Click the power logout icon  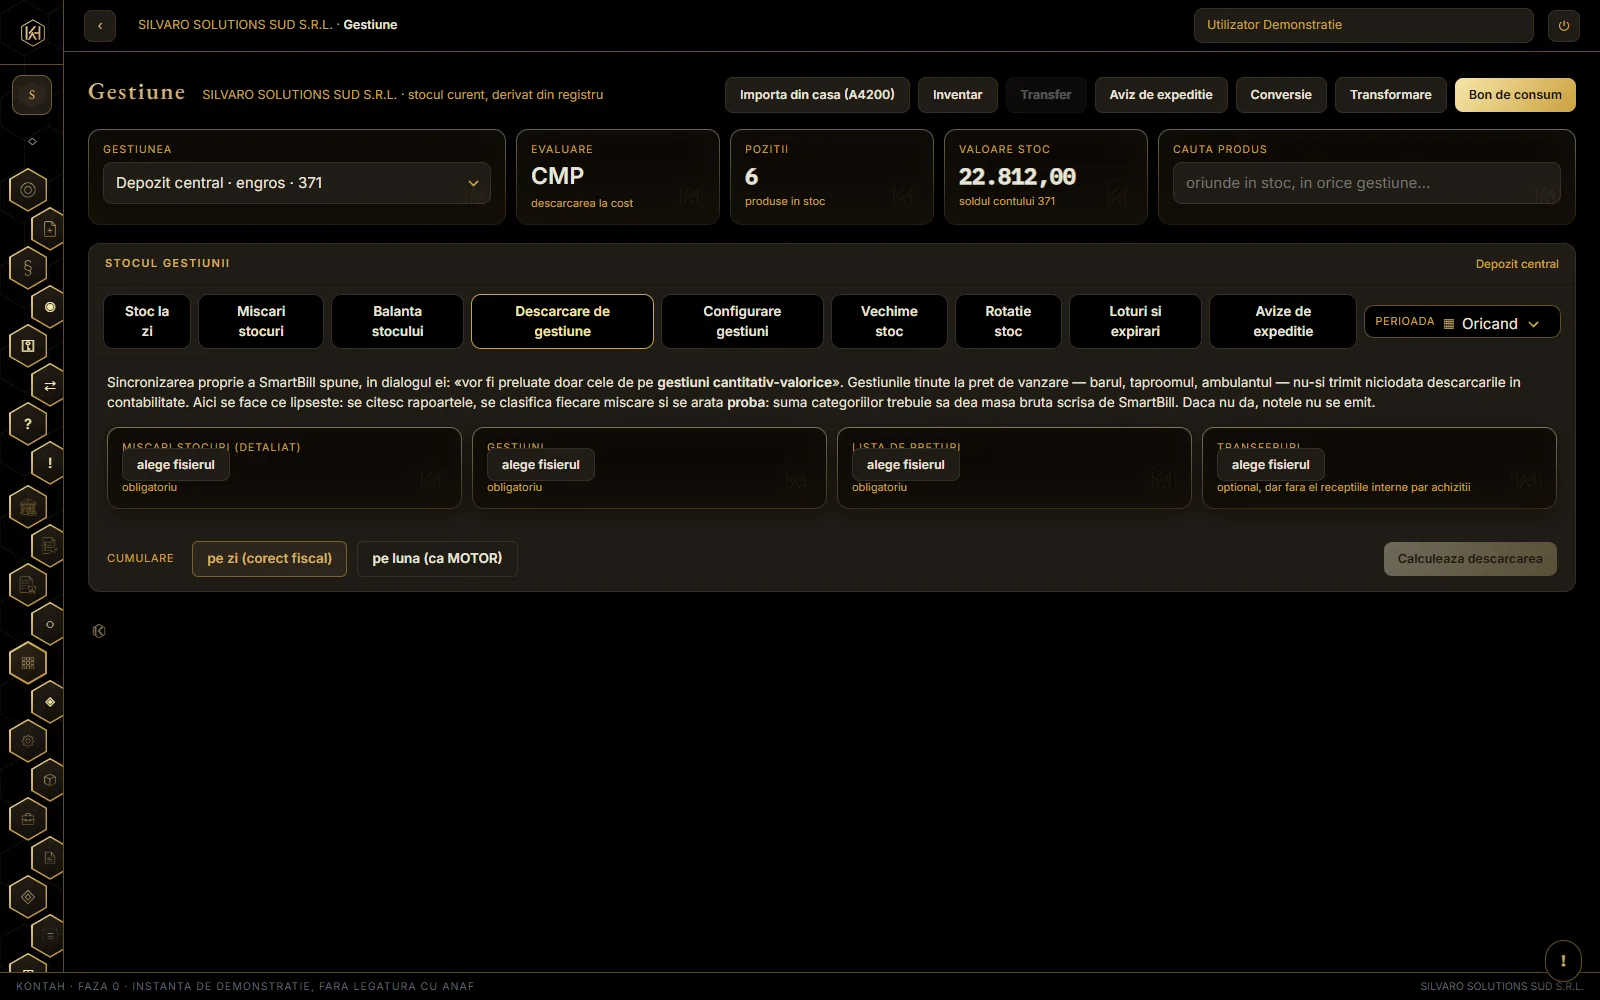pyautogui.click(x=1564, y=26)
